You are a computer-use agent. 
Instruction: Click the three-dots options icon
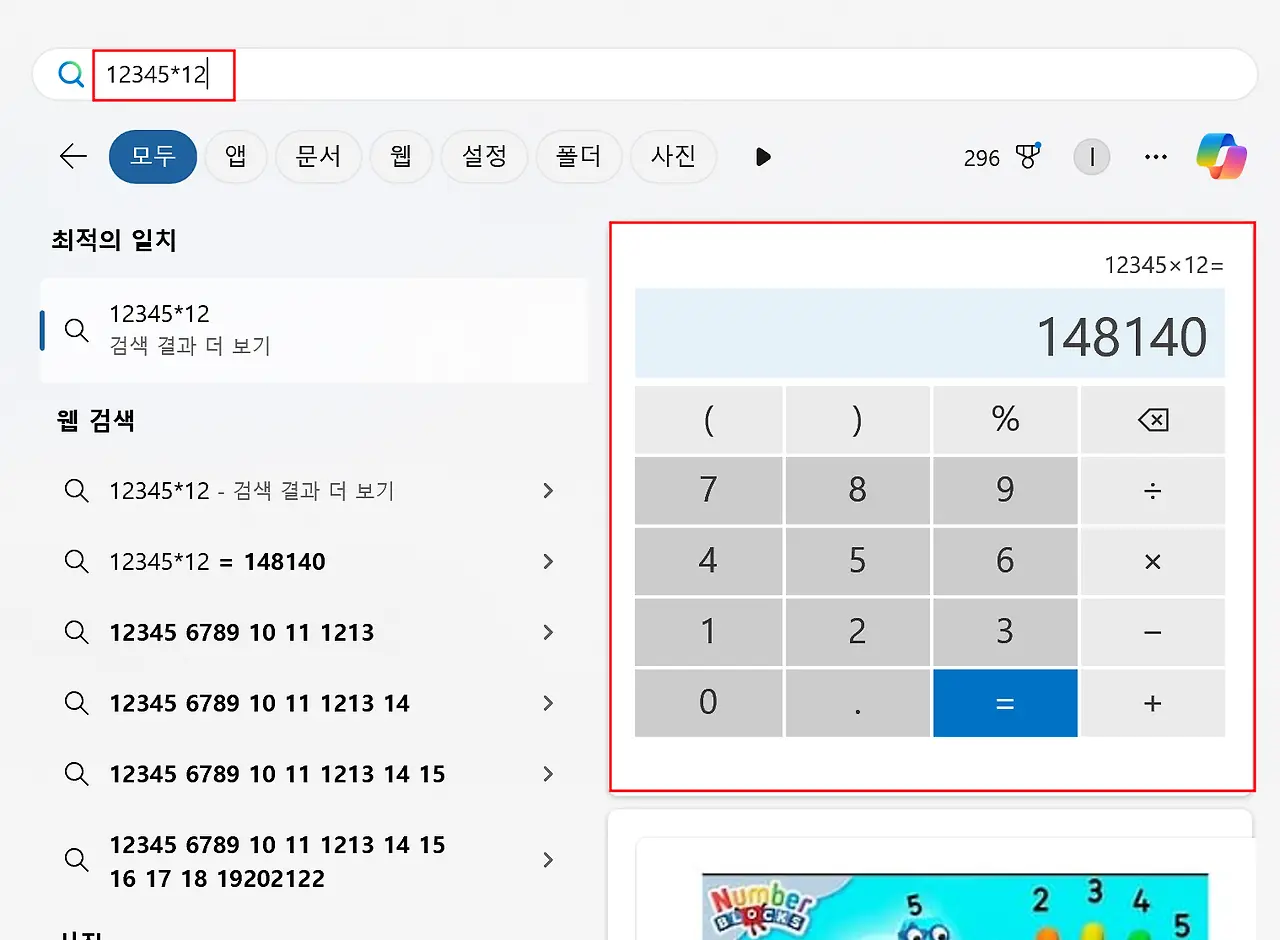1155,156
